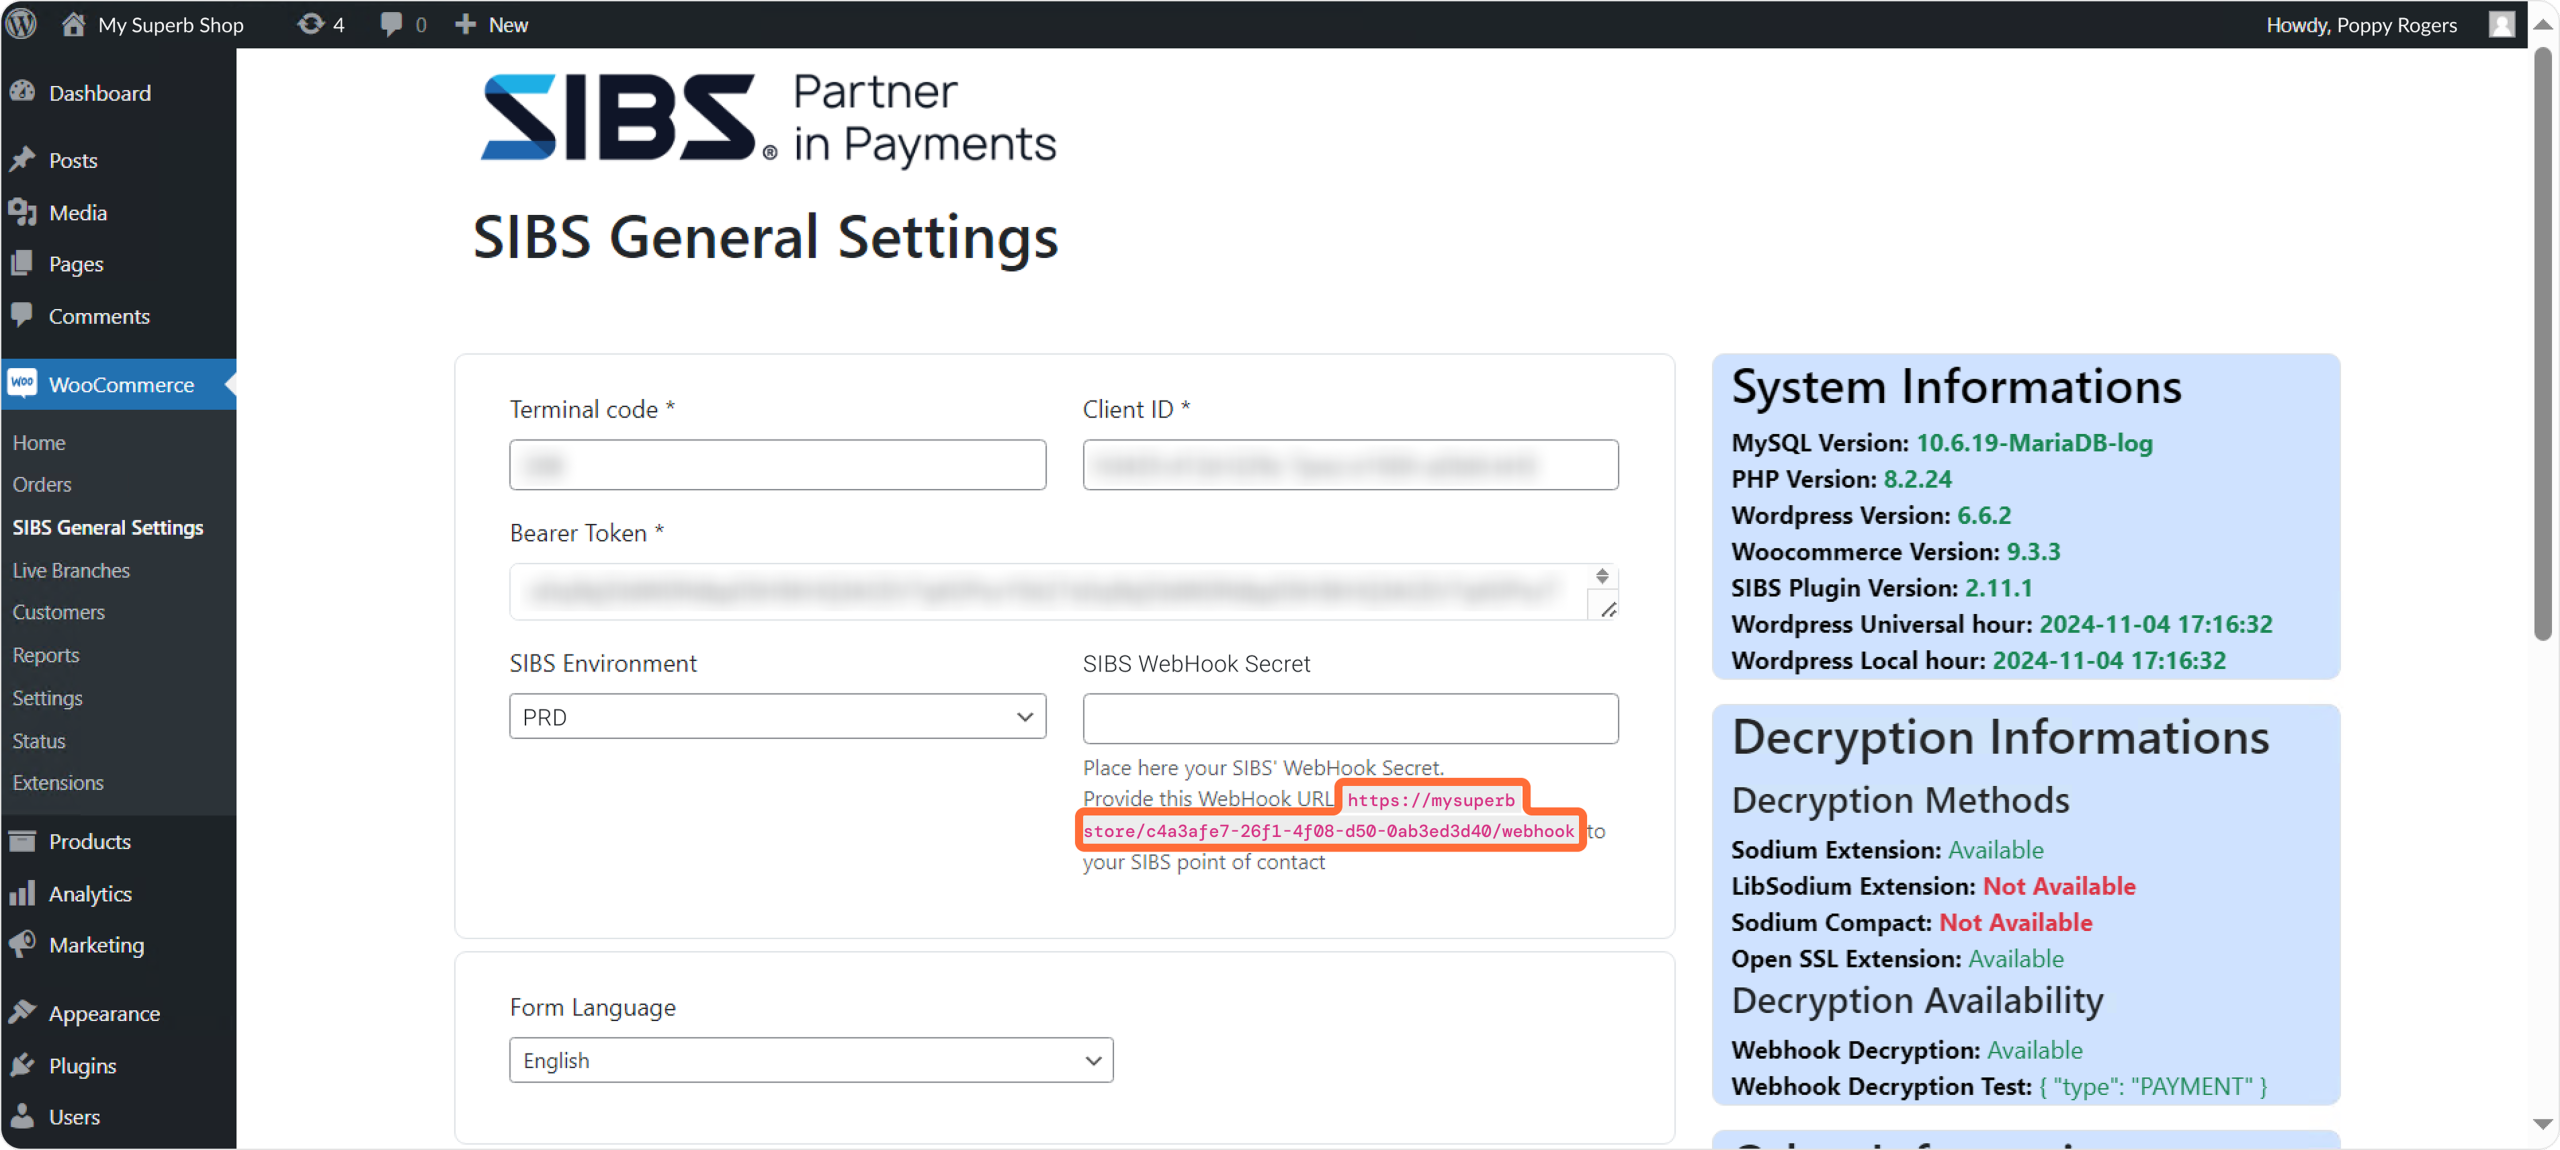Click Bearer Token stepper arrows
The image size is (2560, 1150).
[1602, 576]
